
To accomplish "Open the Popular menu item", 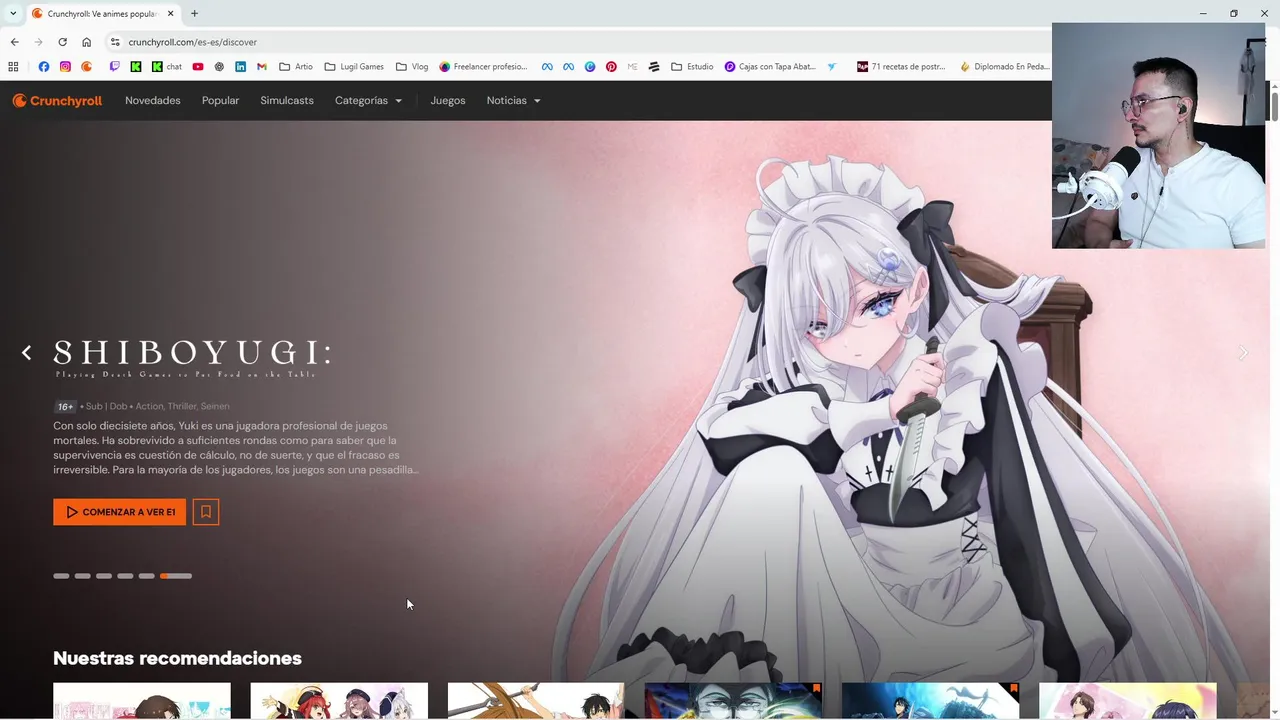I will pyautogui.click(x=220, y=101).
